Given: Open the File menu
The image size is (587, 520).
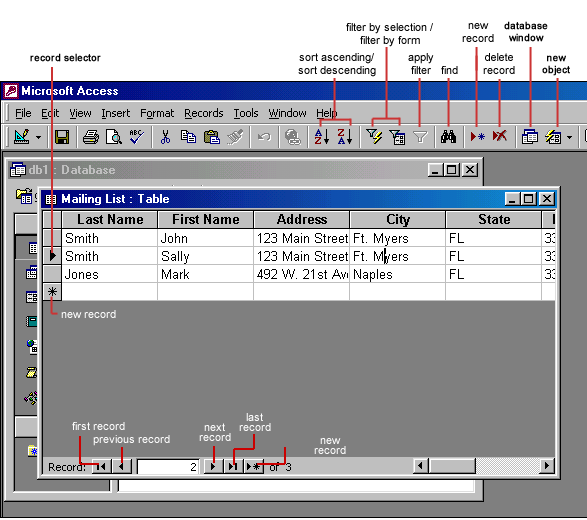Looking at the screenshot, I should point(23,113).
